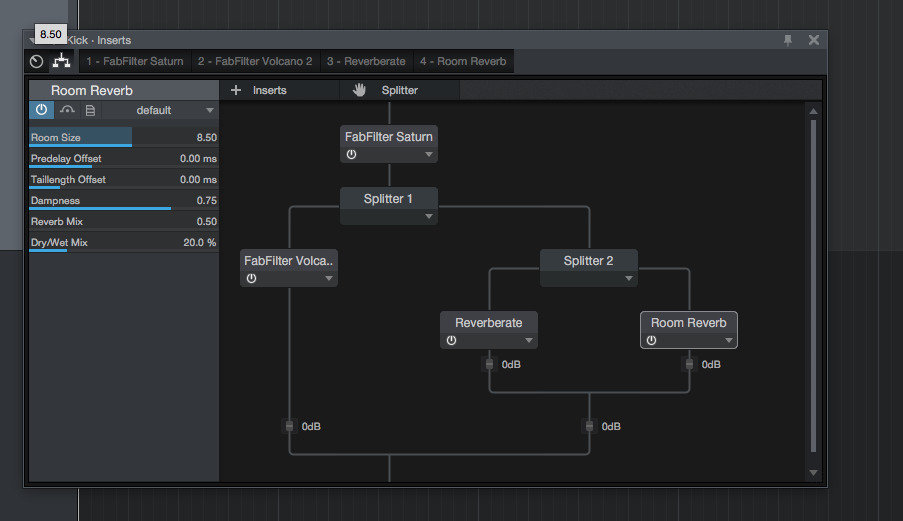Toggle power on FabFilter Volcano node
903x521 pixels.
(x=251, y=279)
